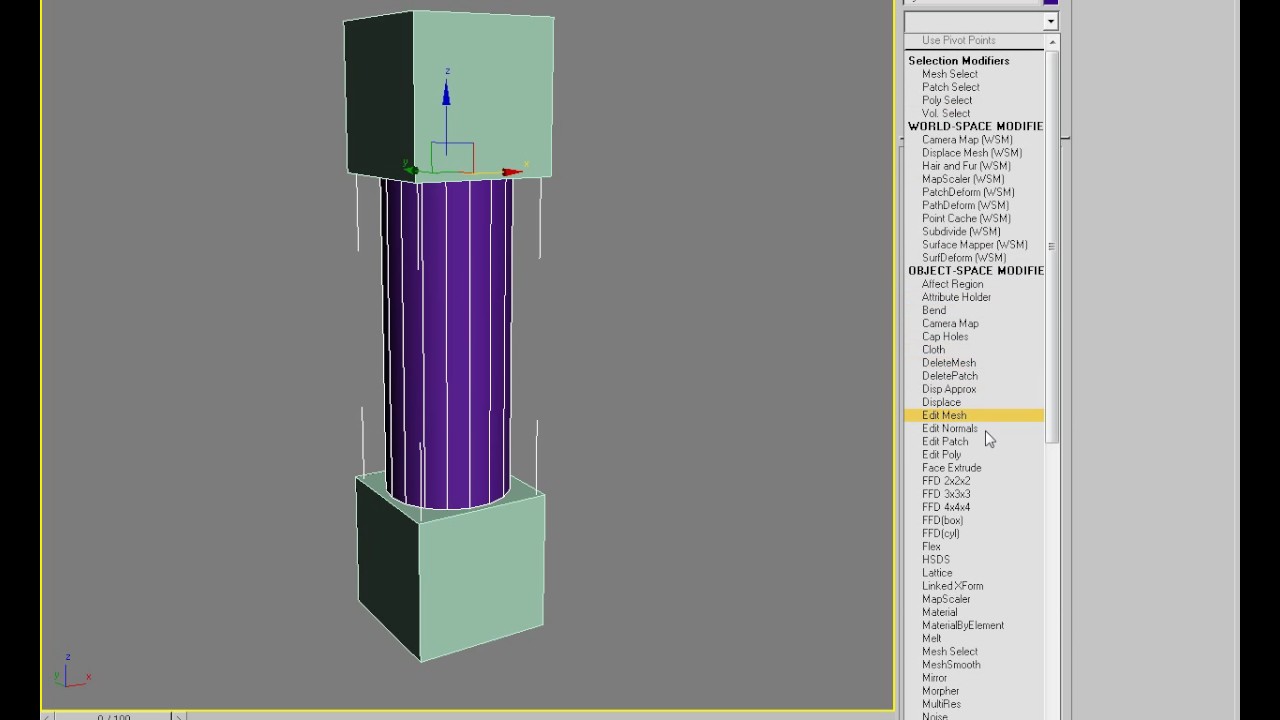Choose FFD 2x2x2 modifier
Viewport: 1280px width, 720px height.
(x=946, y=481)
